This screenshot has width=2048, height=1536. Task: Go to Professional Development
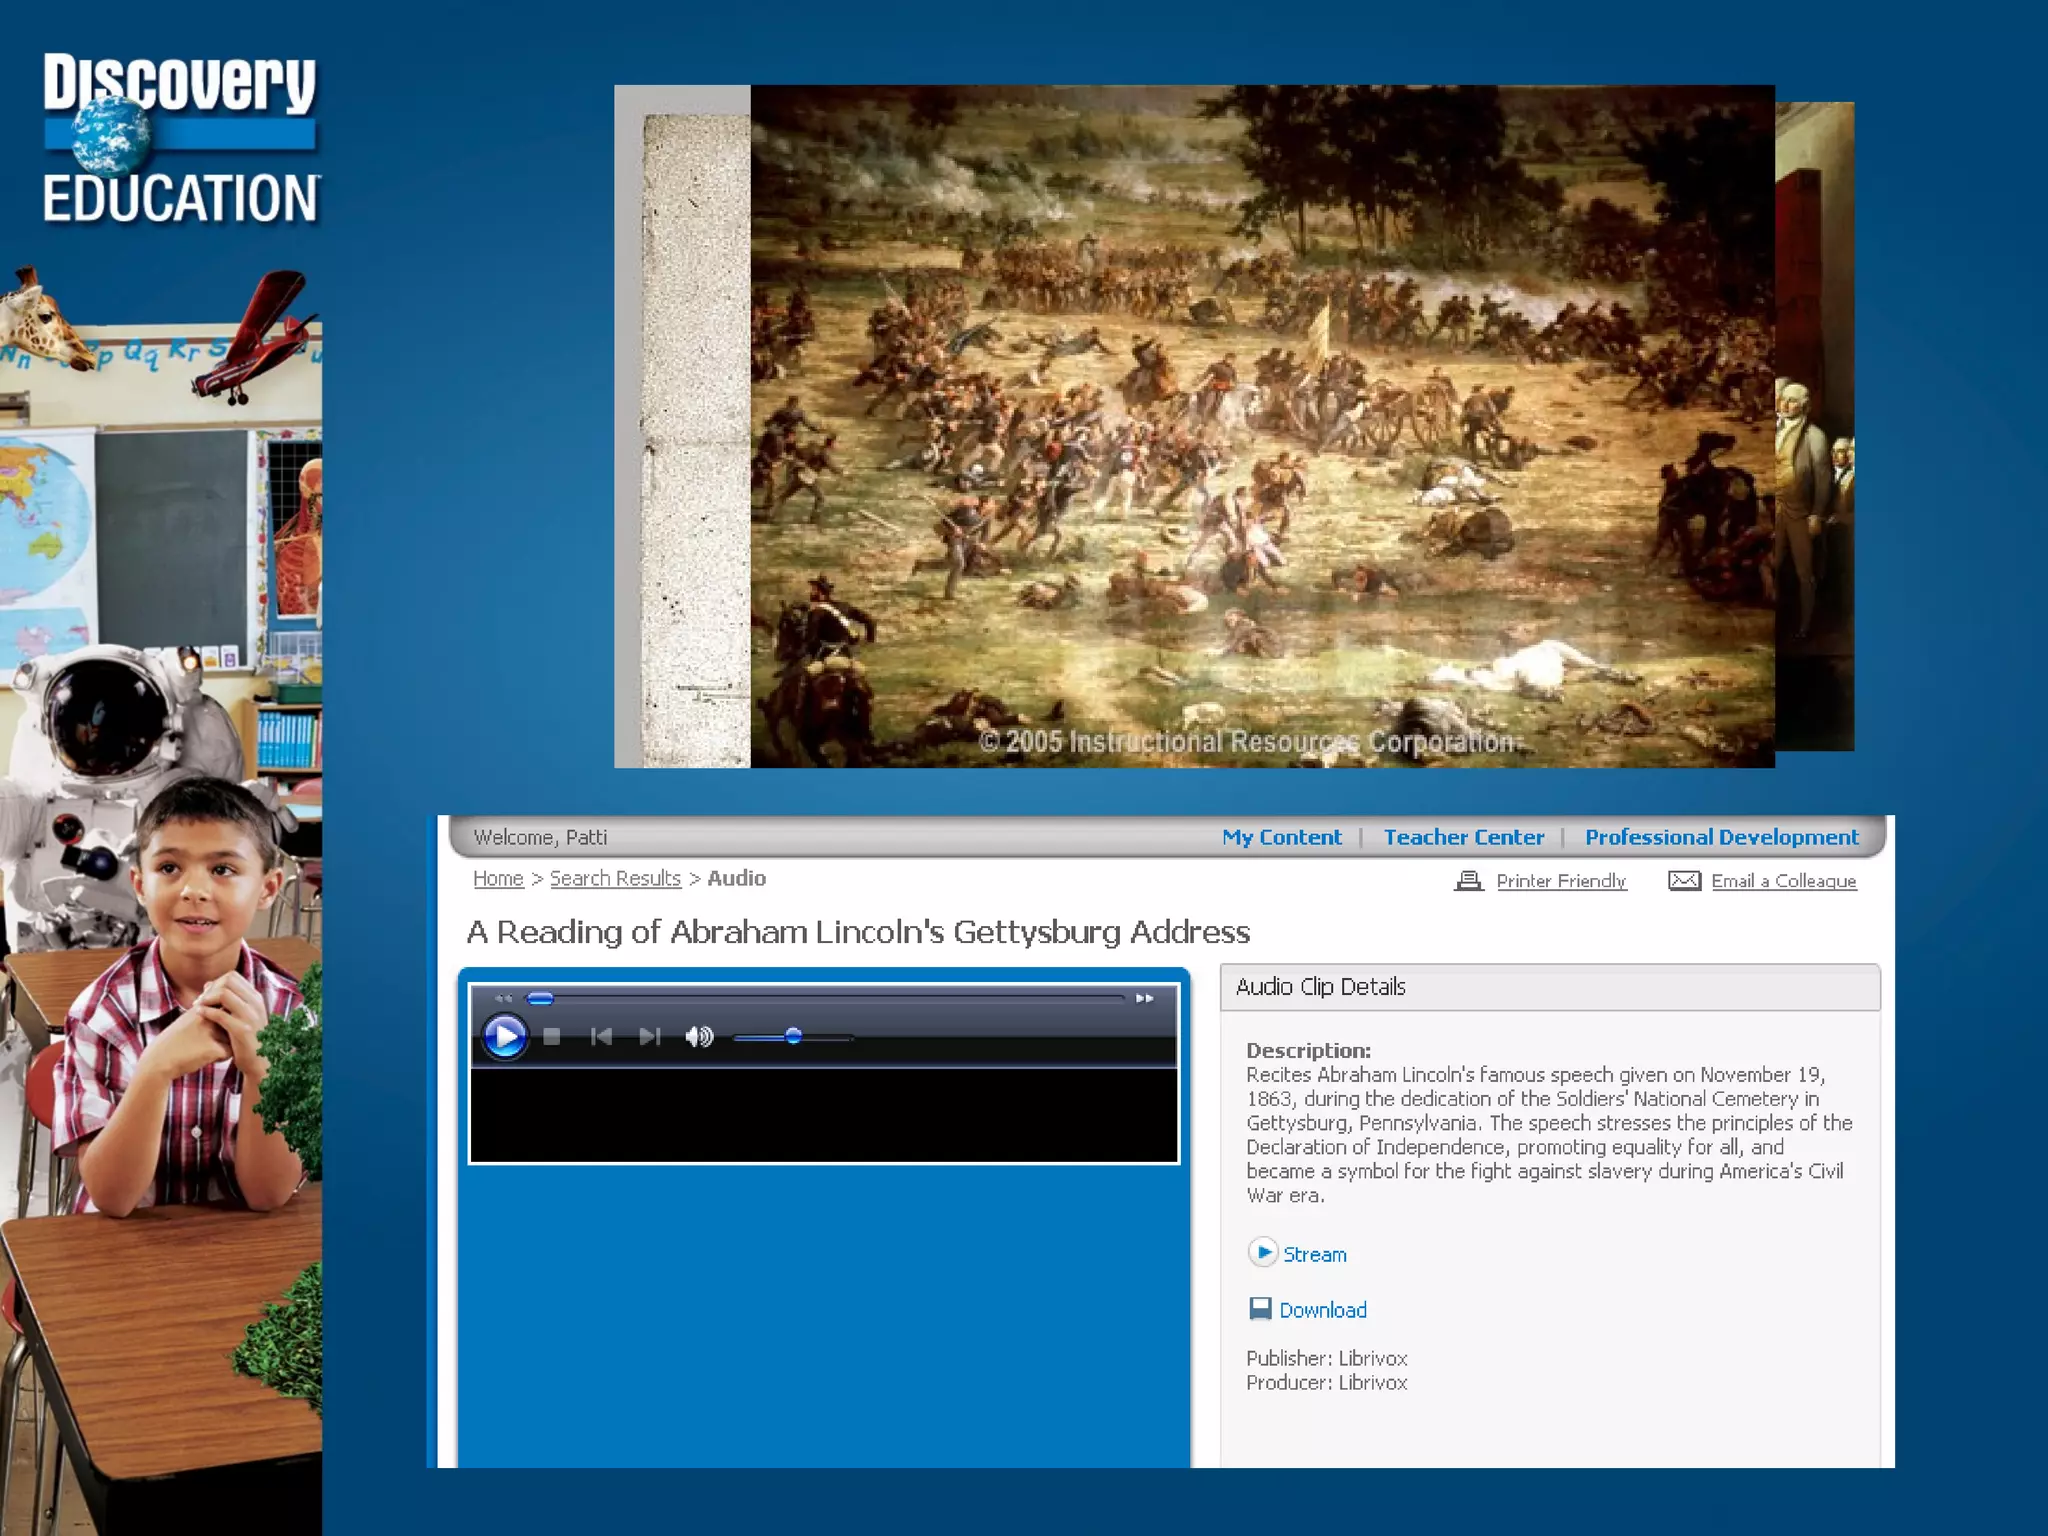1721,837
